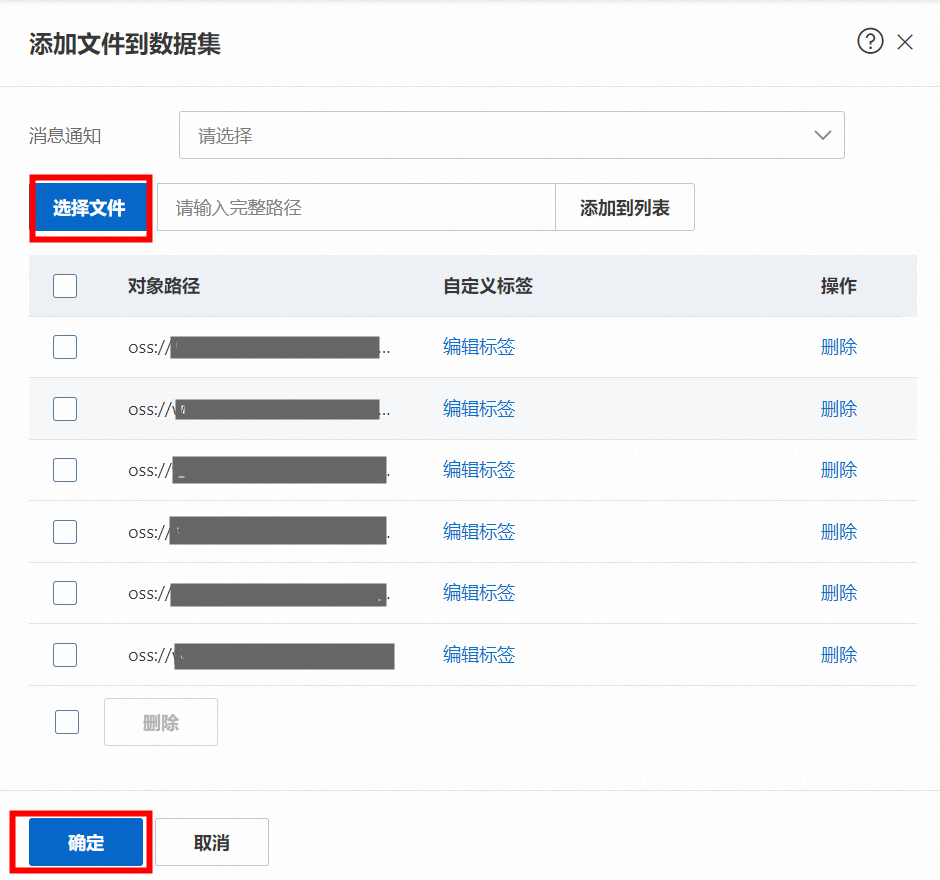Click 编辑标签 in the fifth row
The image size is (940, 880).
479,593
